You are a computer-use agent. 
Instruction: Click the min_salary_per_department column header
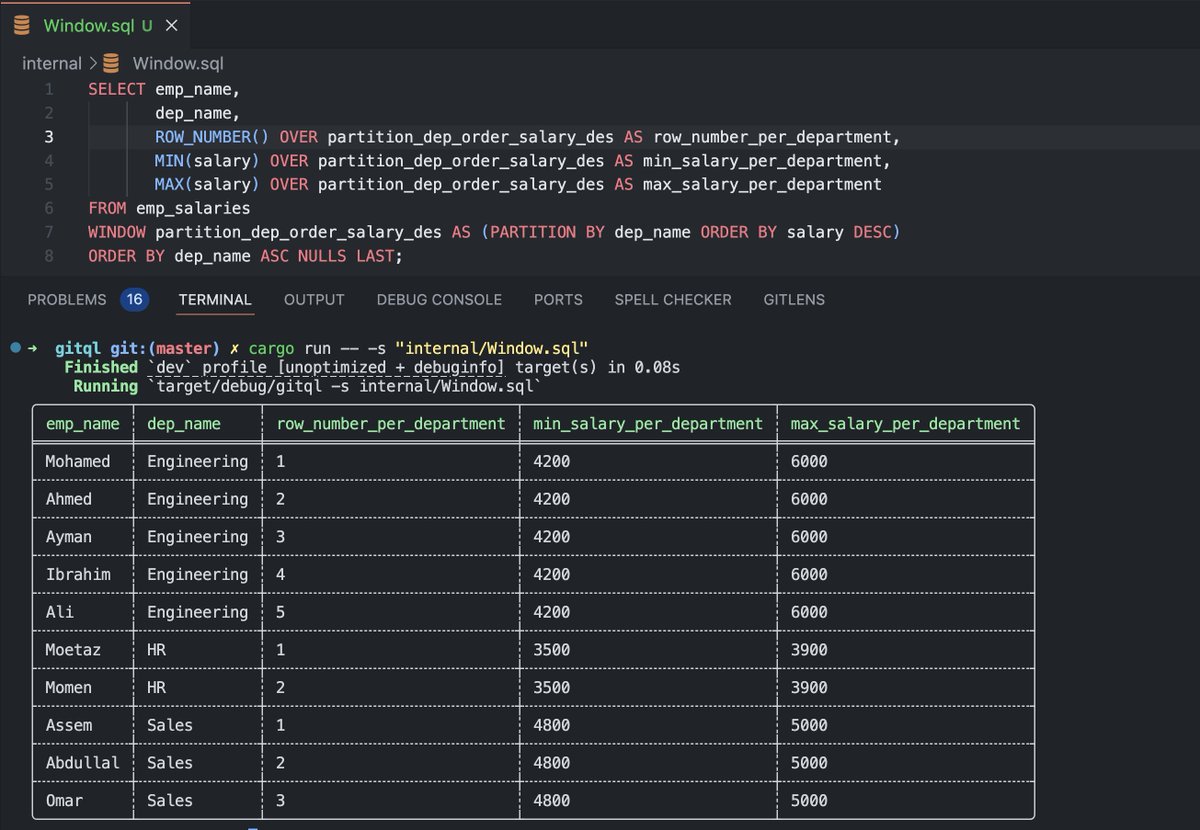[x=648, y=424]
